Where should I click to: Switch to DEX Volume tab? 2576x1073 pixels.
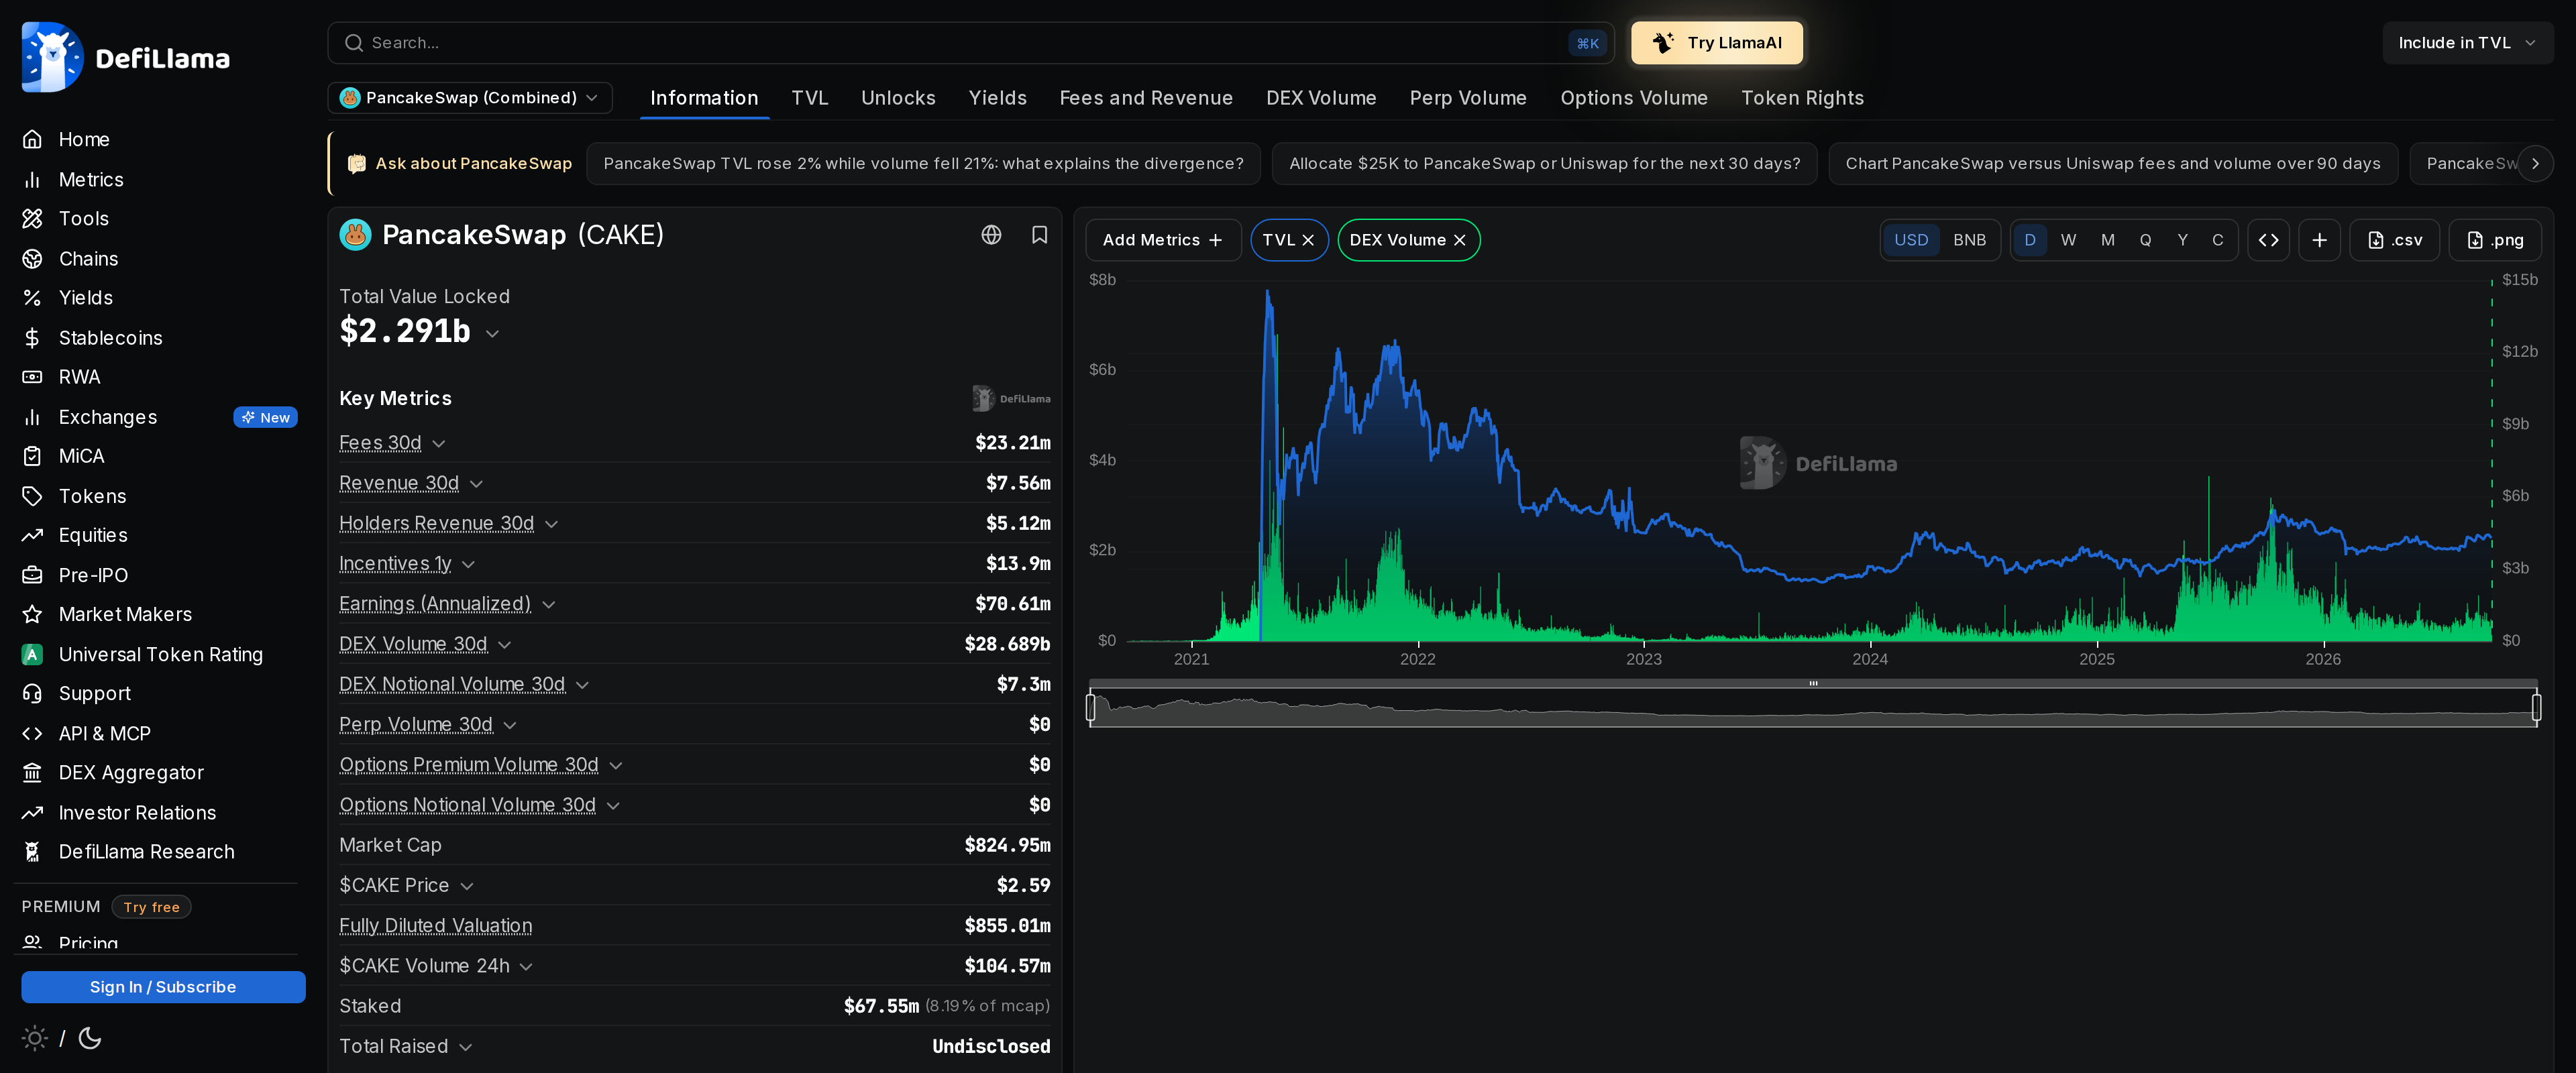pyautogui.click(x=1321, y=98)
